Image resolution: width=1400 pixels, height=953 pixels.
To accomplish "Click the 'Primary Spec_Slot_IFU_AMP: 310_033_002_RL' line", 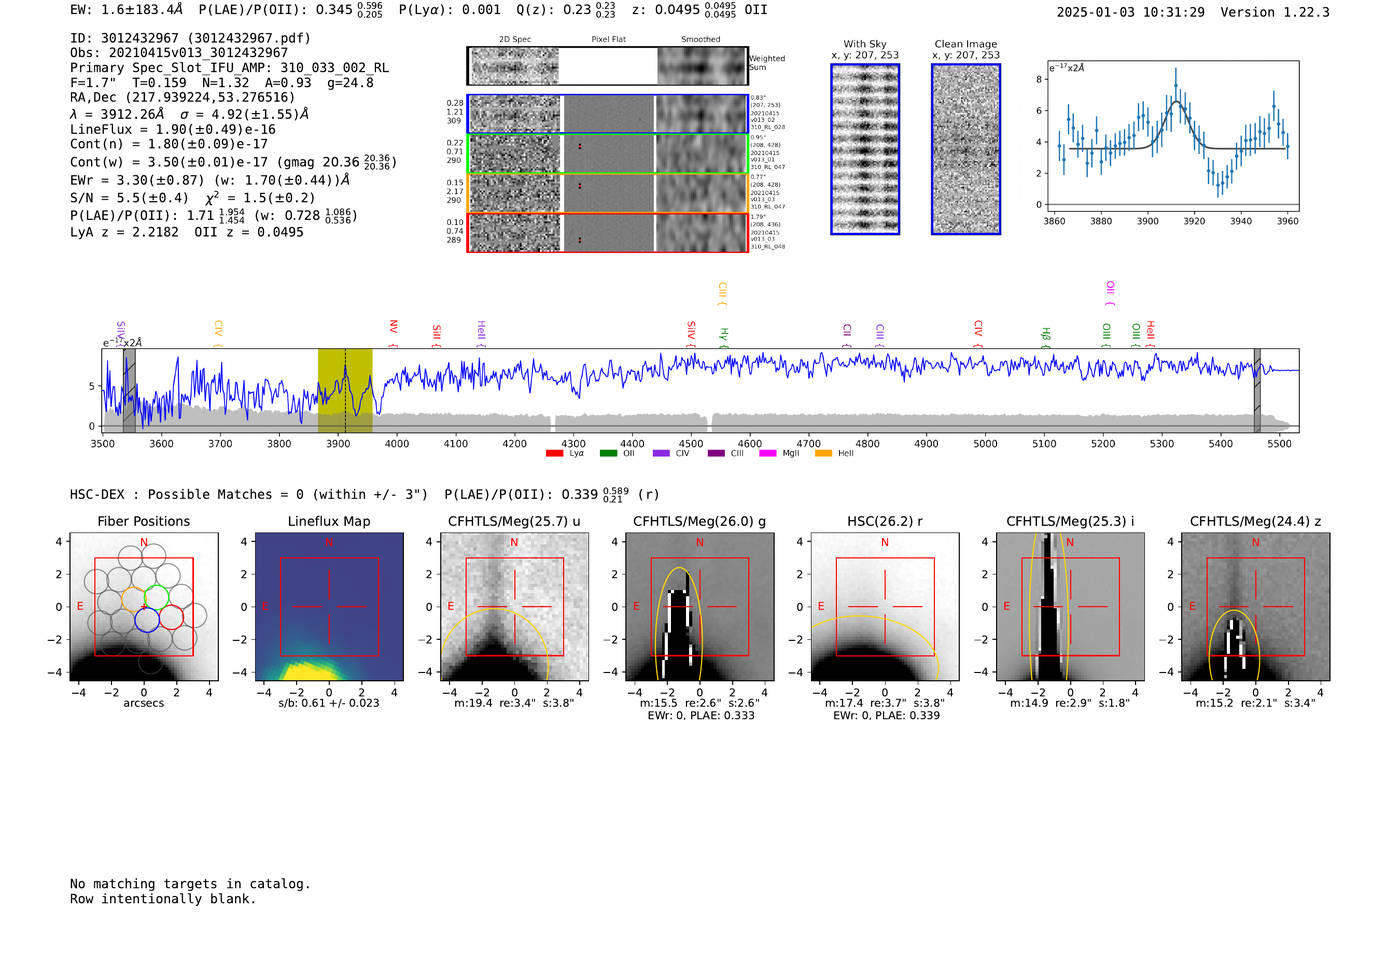I will pyautogui.click(x=229, y=68).
